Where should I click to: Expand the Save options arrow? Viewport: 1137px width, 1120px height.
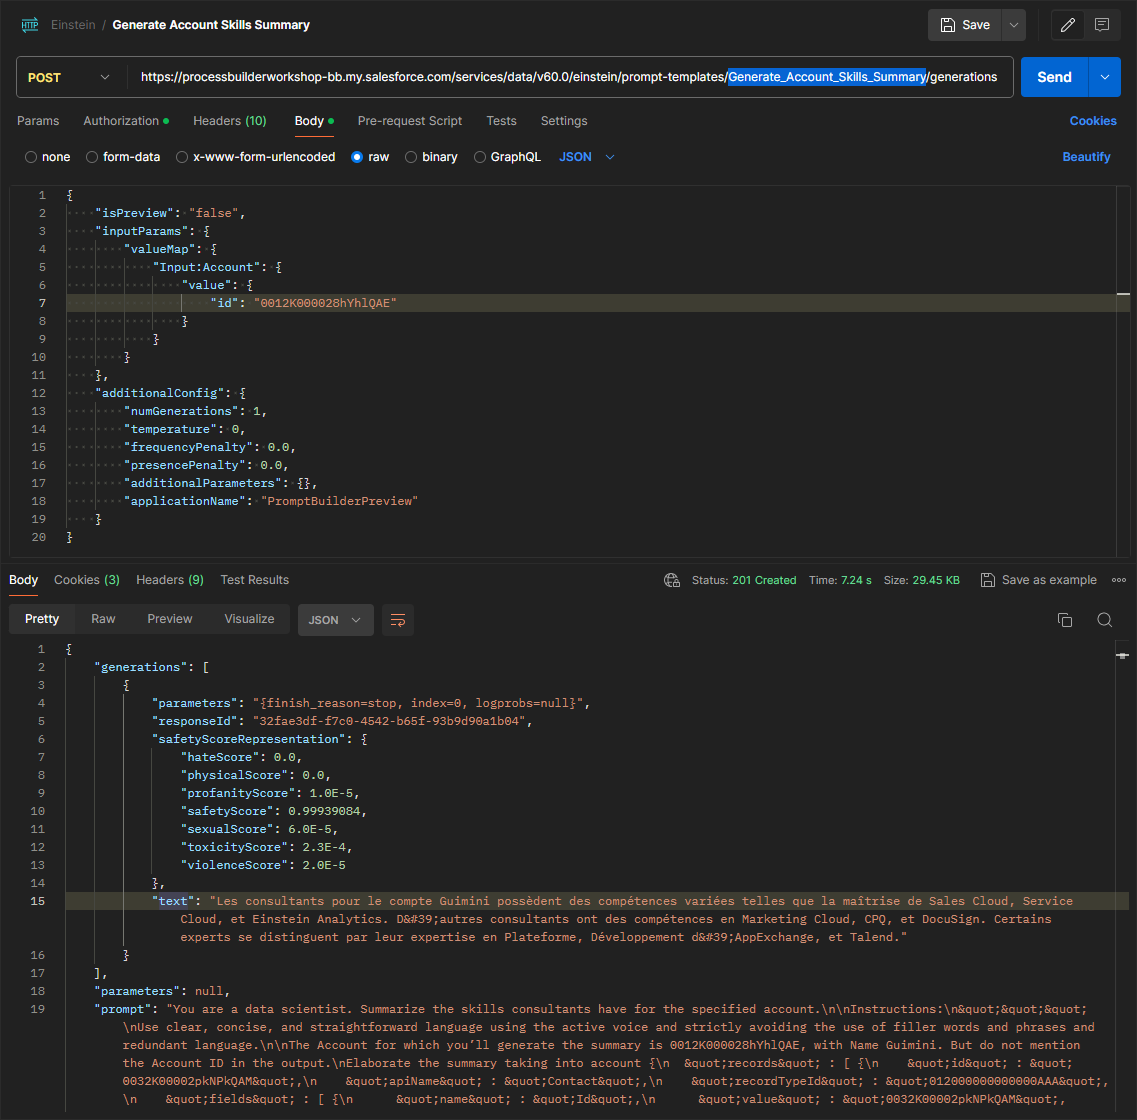click(x=1014, y=25)
